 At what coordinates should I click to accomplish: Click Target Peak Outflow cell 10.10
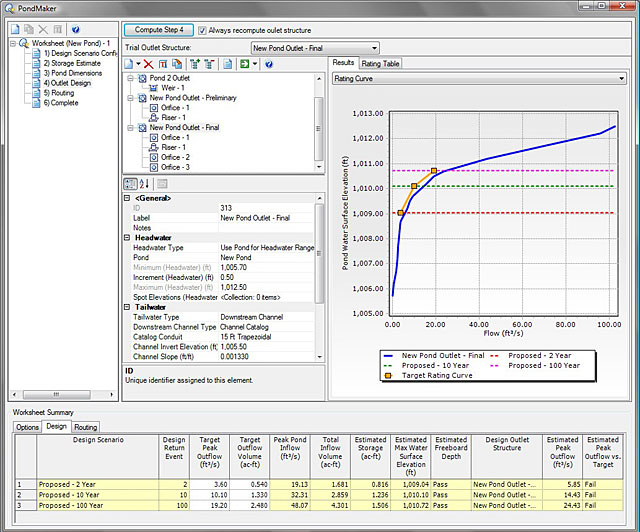pyautogui.click(x=209, y=495)
